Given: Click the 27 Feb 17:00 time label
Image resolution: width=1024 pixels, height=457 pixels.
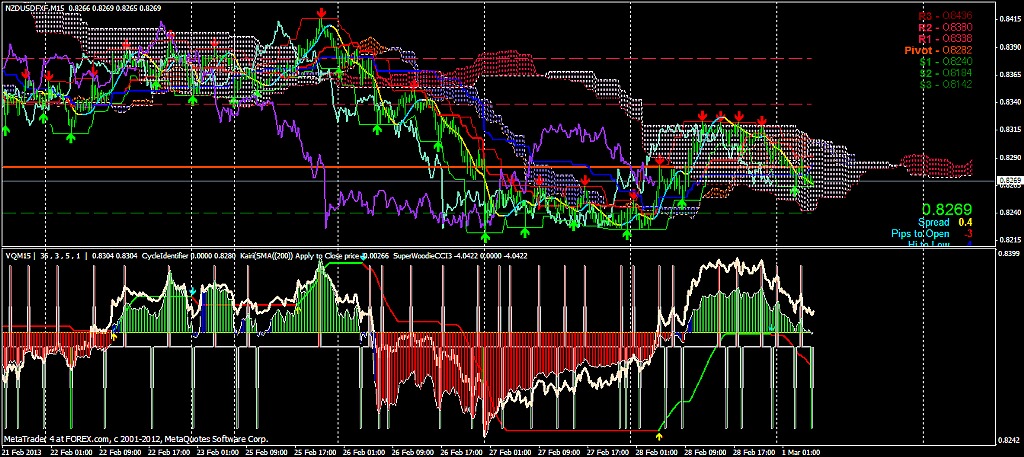Looking at the screenshot, I should [609, 451].
